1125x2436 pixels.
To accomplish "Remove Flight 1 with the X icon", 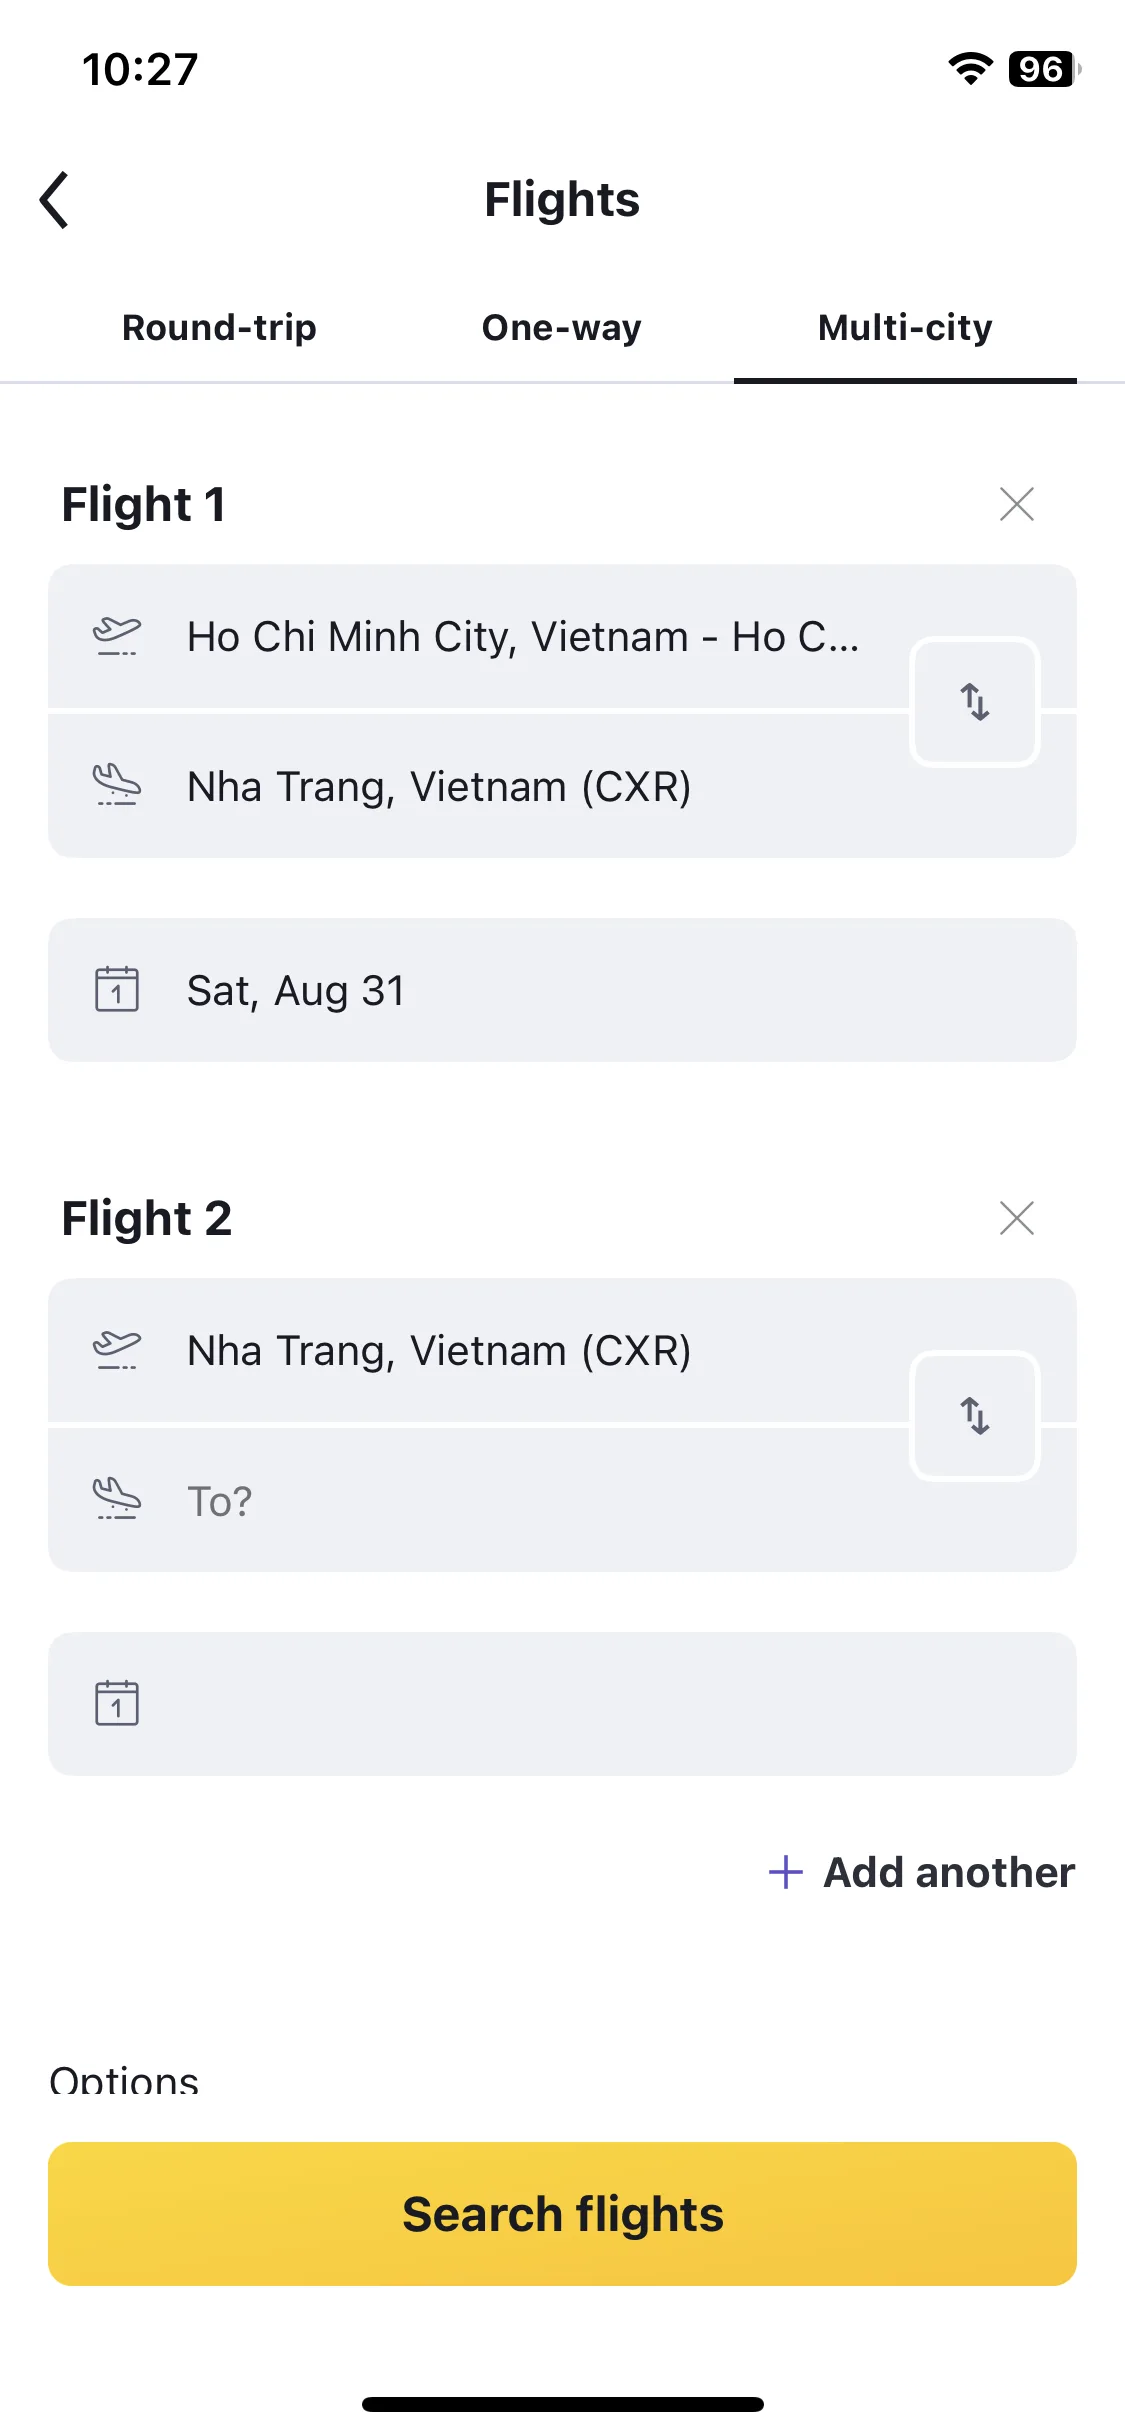I will coord(1017,504).
